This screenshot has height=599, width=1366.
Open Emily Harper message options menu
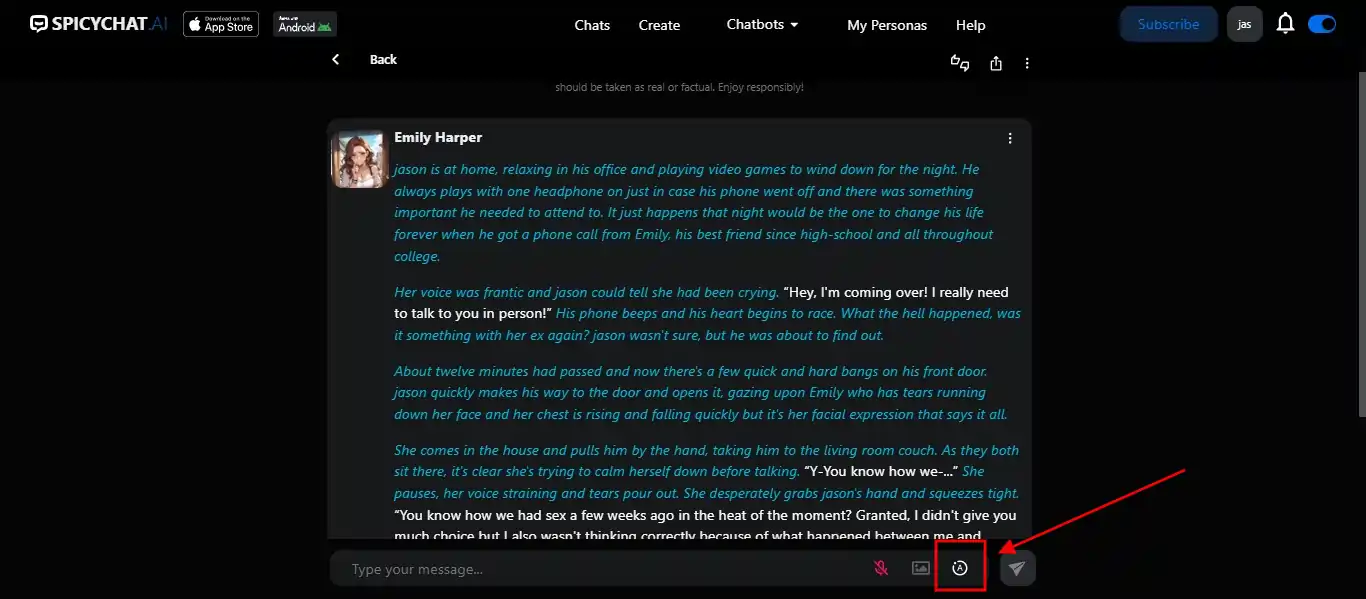pos(1010,138)
